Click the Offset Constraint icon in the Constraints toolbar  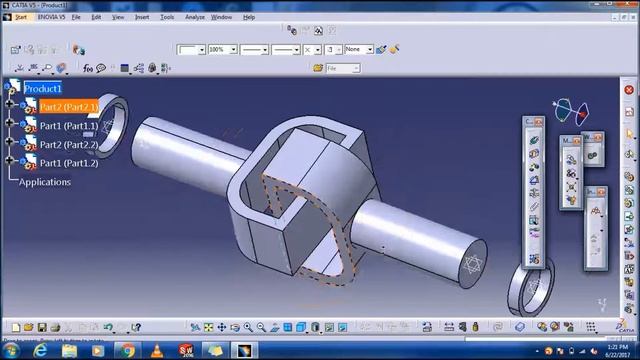coord(534,167)
